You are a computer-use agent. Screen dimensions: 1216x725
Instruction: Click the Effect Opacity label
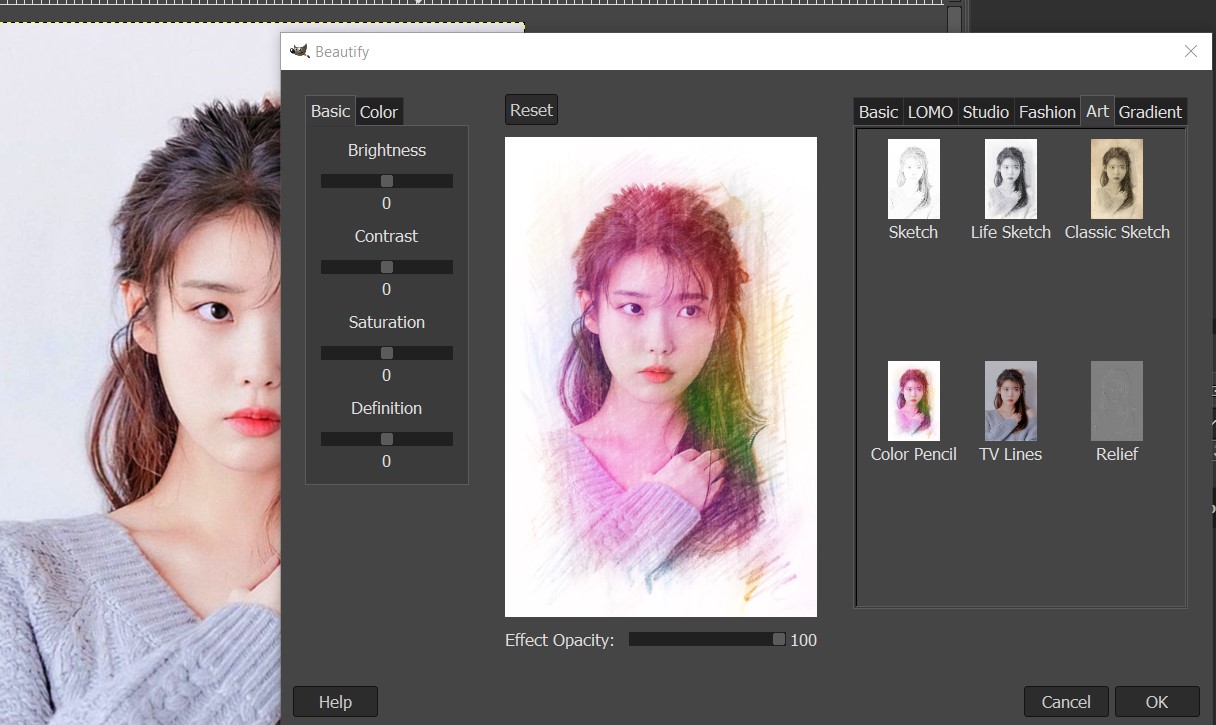559,640
